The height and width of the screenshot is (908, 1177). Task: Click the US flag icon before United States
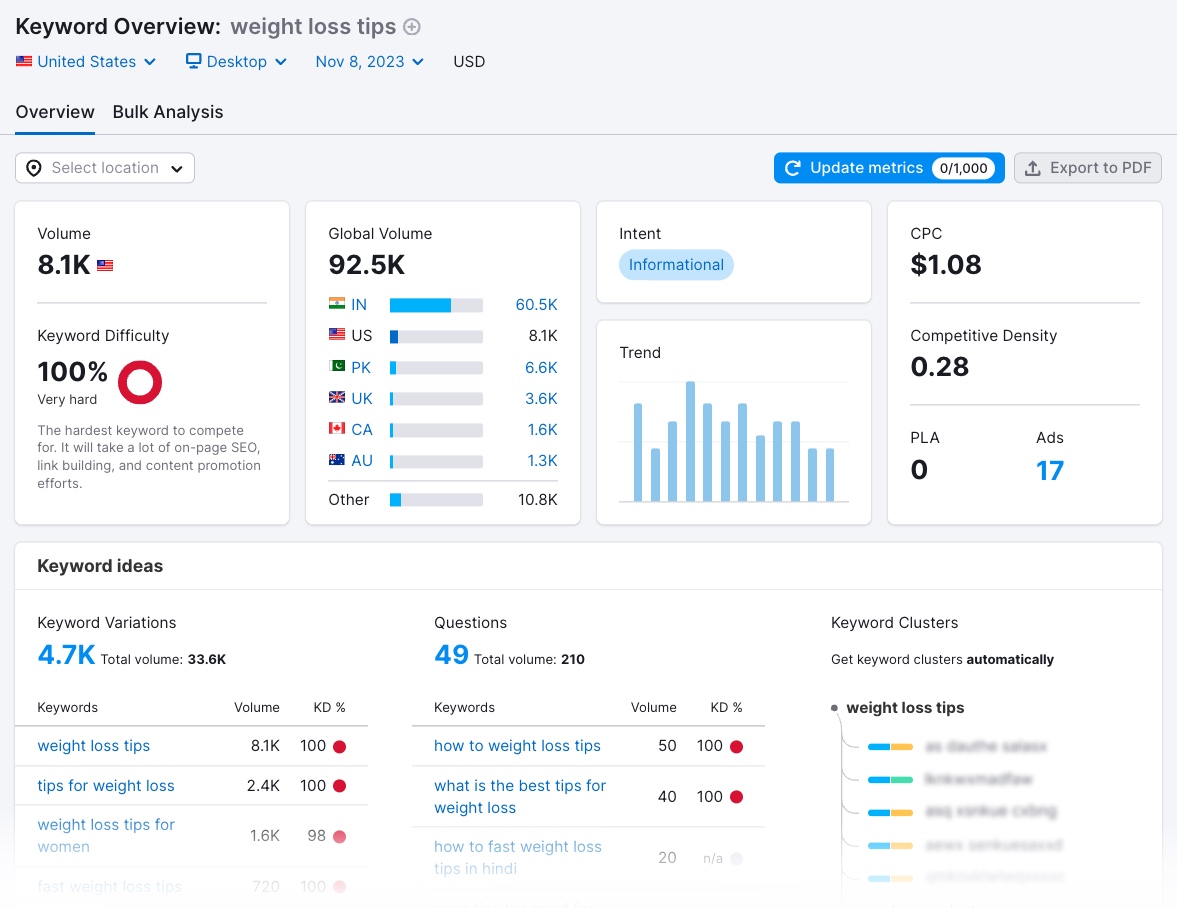click(x=24, y=61)
